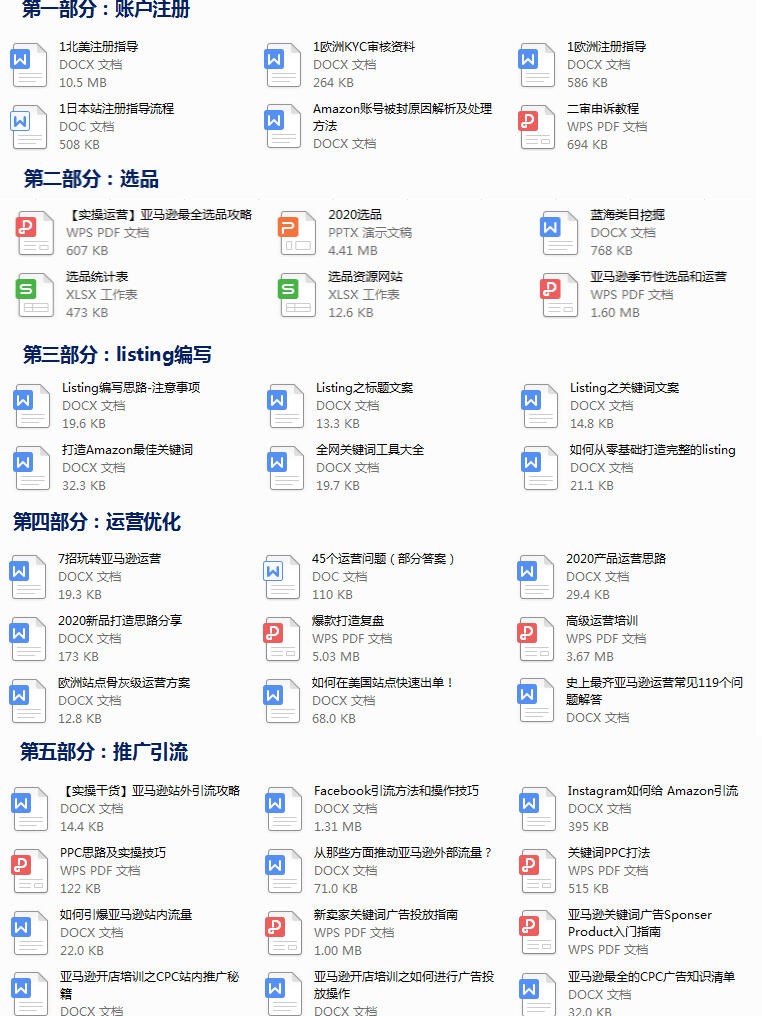This screenshot has height=1016, width=762.
Task: Select the 如何在美国站点快速出单！ file name
Action: click(x=383, y=683)
